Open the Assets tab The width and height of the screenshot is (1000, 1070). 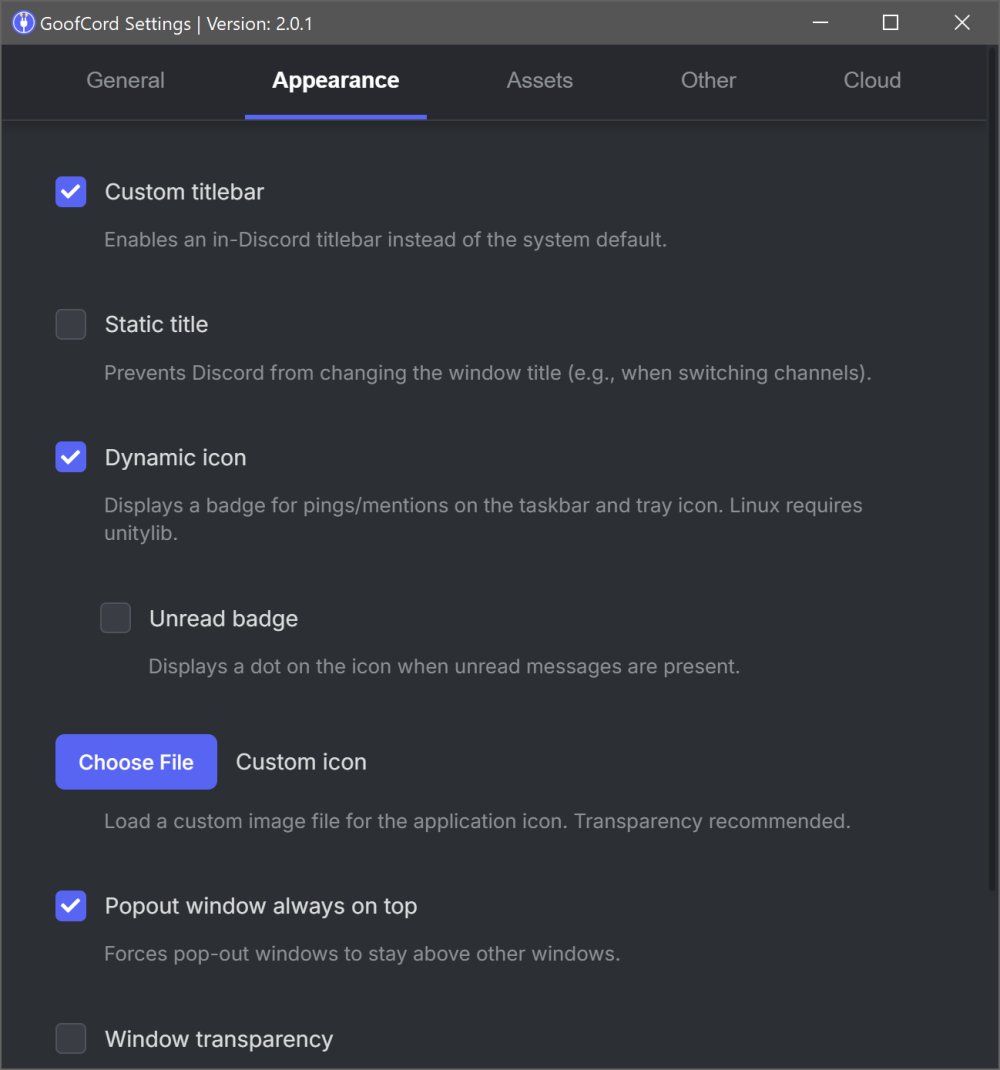click(x=540, y=81)
